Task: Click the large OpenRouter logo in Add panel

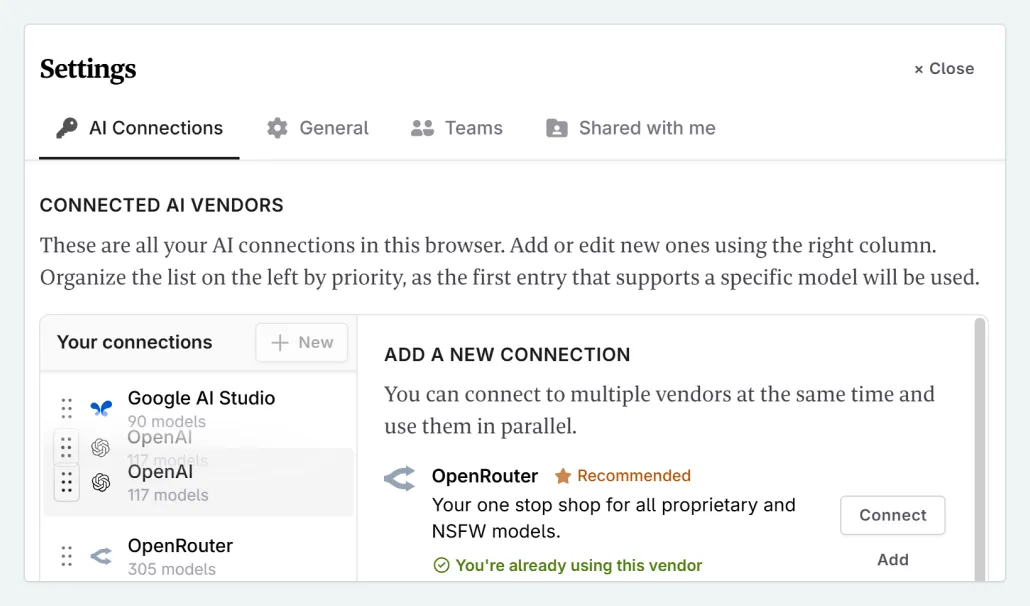Action: (x=400, y=479)
